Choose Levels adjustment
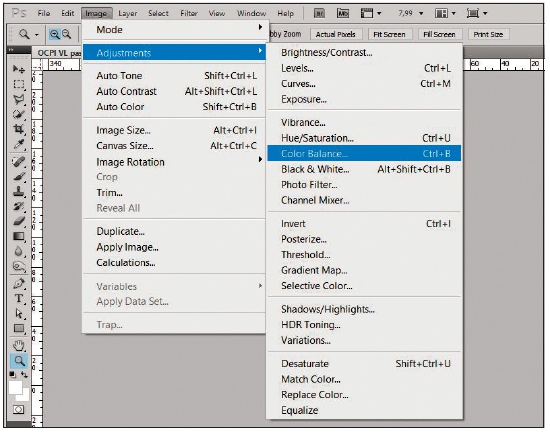 (x=364, y=68)
